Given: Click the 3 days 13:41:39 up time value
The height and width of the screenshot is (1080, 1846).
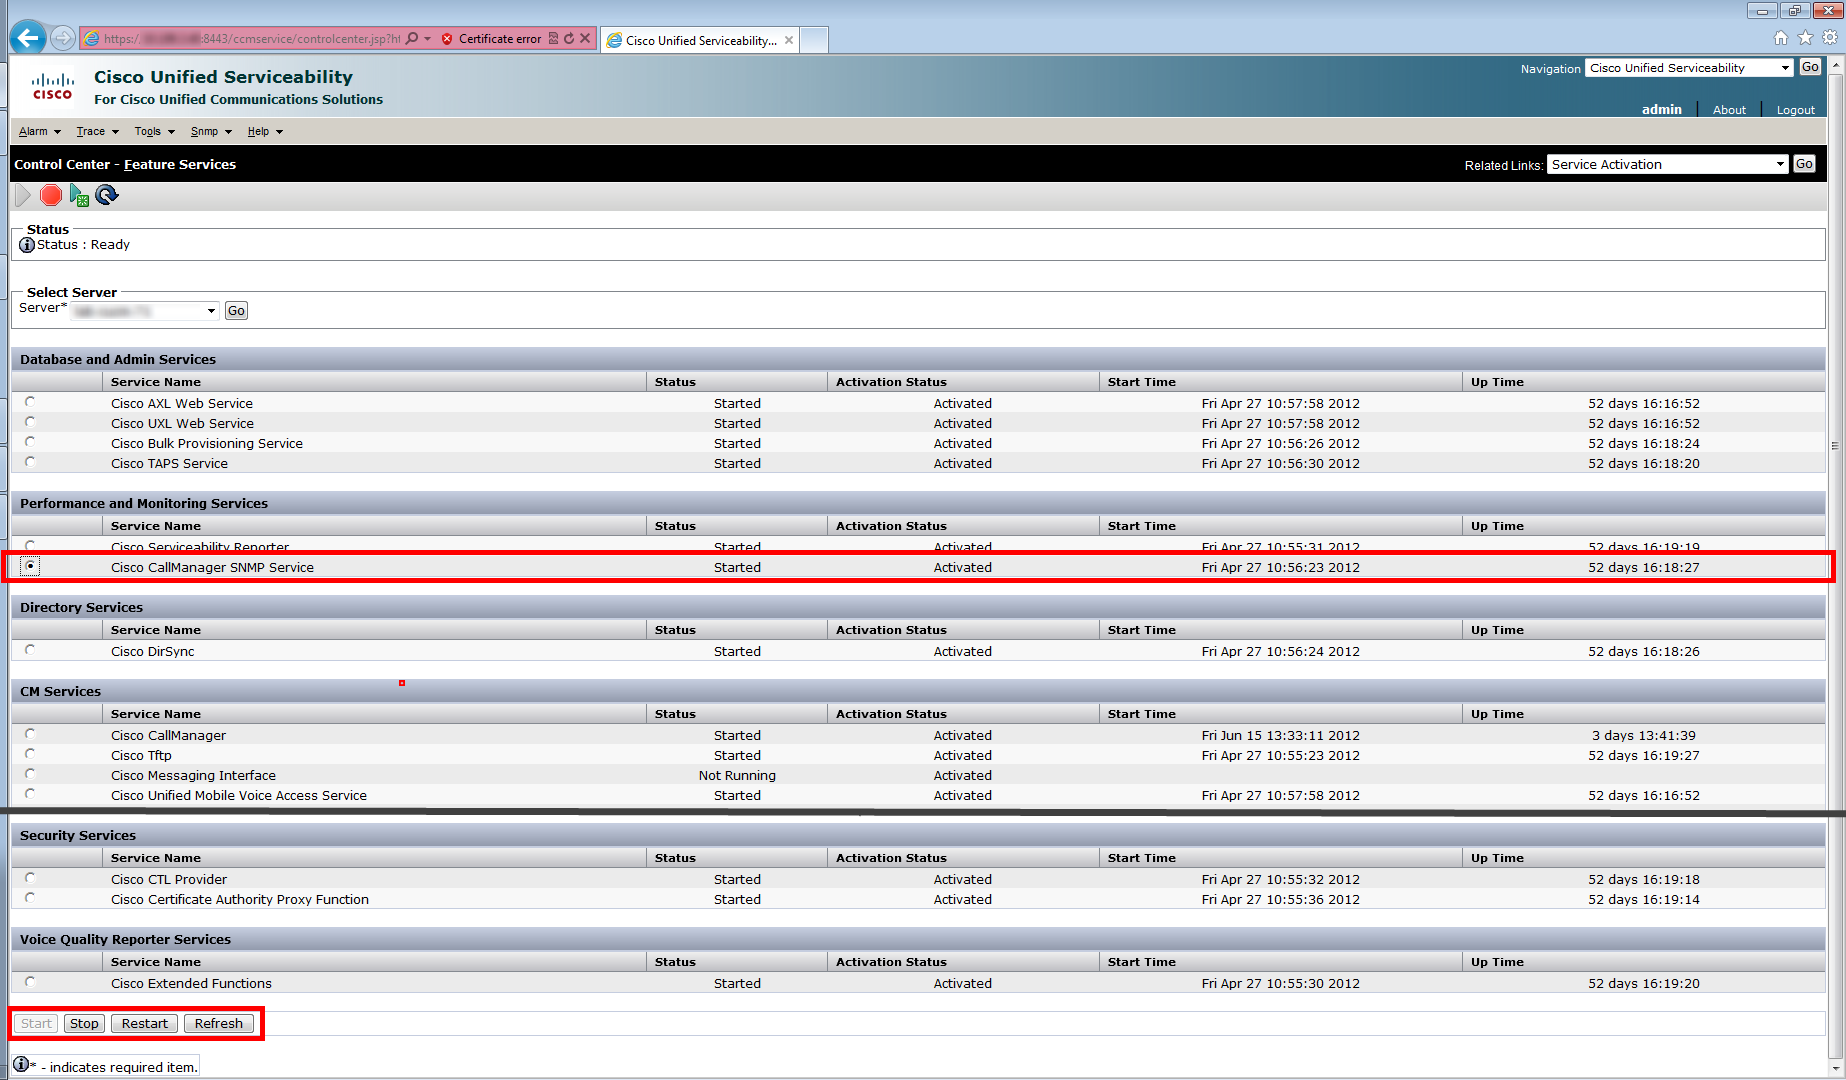Looking at the screenshot, I should click(1644, 735).
